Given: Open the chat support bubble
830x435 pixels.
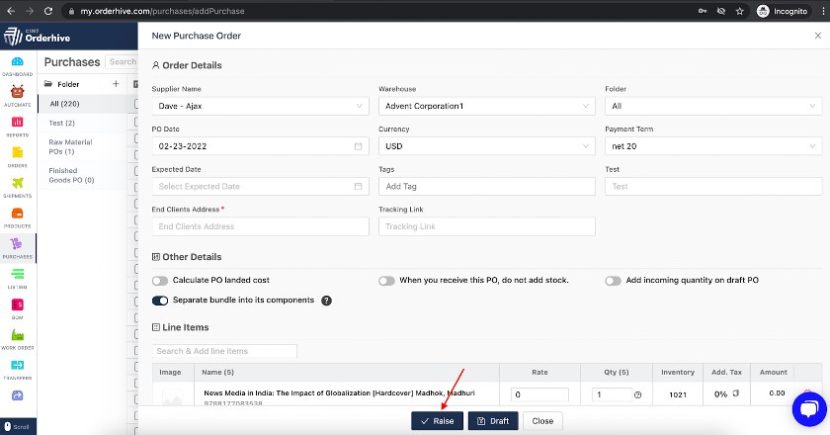Looking at the screenshot, I should [808, 409].
